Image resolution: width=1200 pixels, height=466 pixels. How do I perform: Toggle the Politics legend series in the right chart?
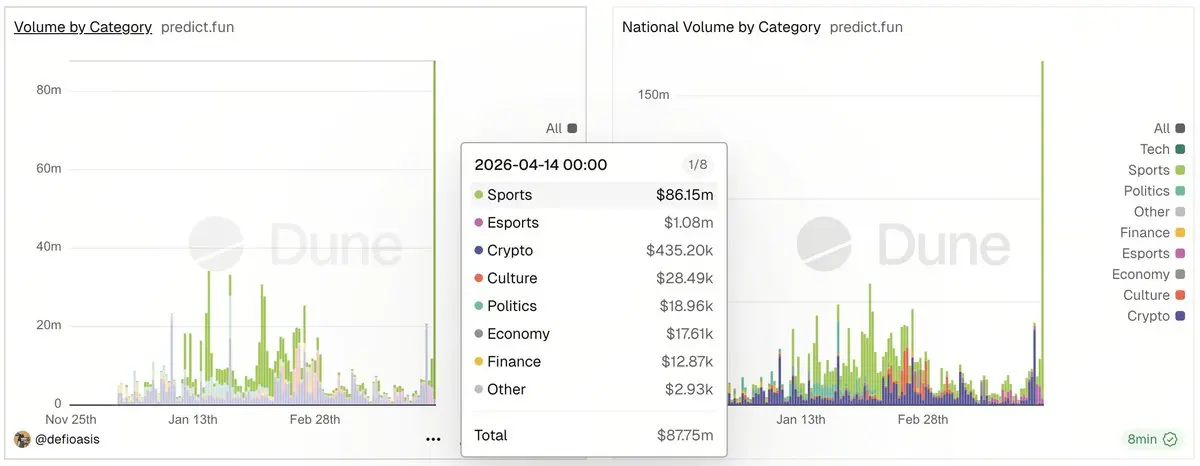pos(1154,191)
